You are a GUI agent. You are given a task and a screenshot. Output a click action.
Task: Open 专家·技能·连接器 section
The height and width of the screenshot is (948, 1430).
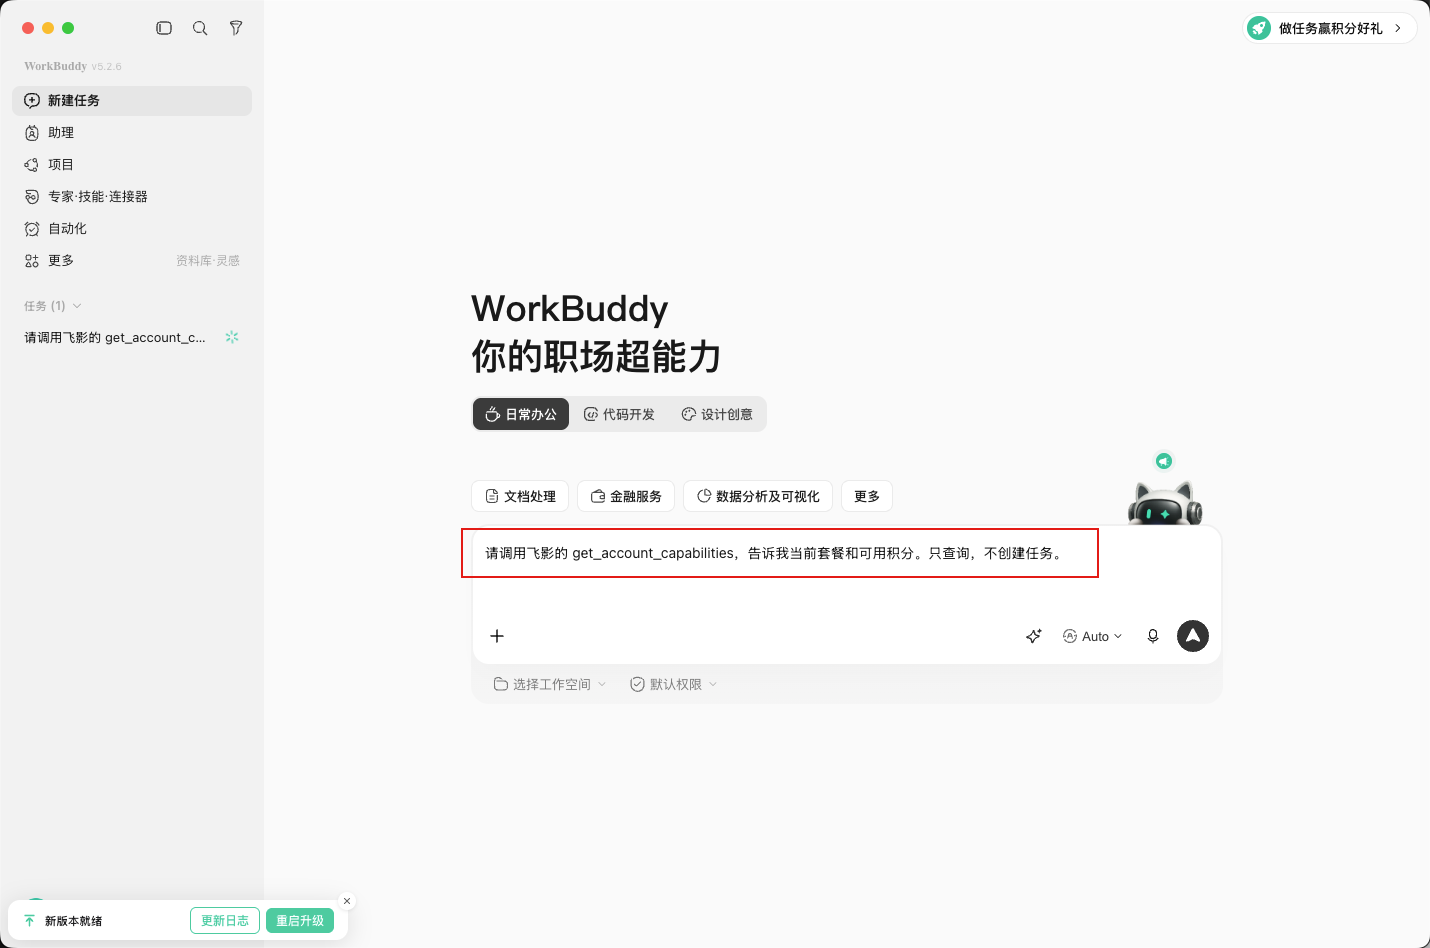tap(132, 197)
